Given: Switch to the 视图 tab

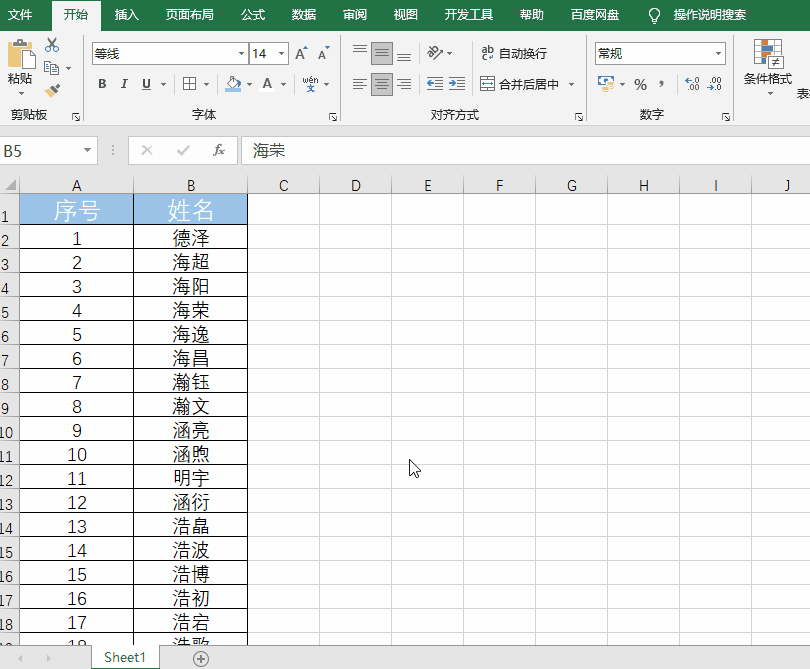Looking at the screenshot, I should (406, 14).
